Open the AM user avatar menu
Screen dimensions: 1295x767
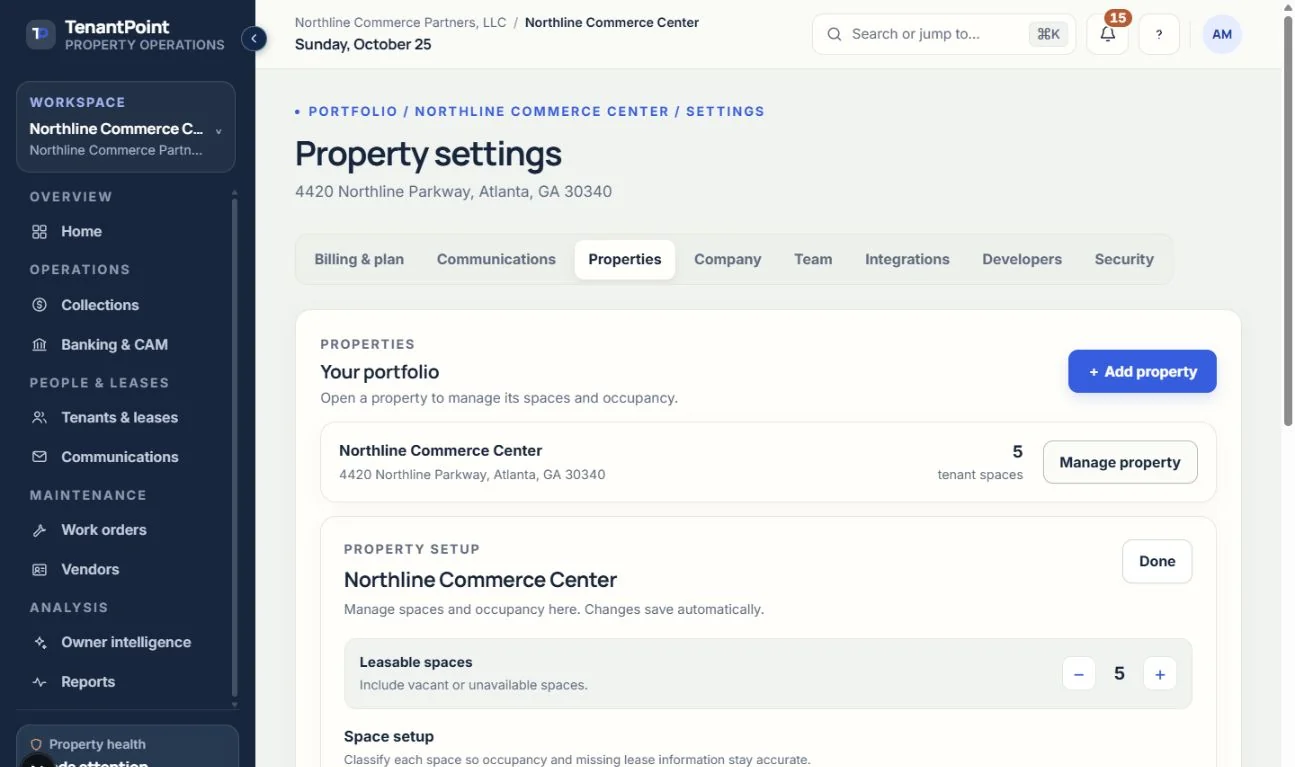(x=1222, y=34)
